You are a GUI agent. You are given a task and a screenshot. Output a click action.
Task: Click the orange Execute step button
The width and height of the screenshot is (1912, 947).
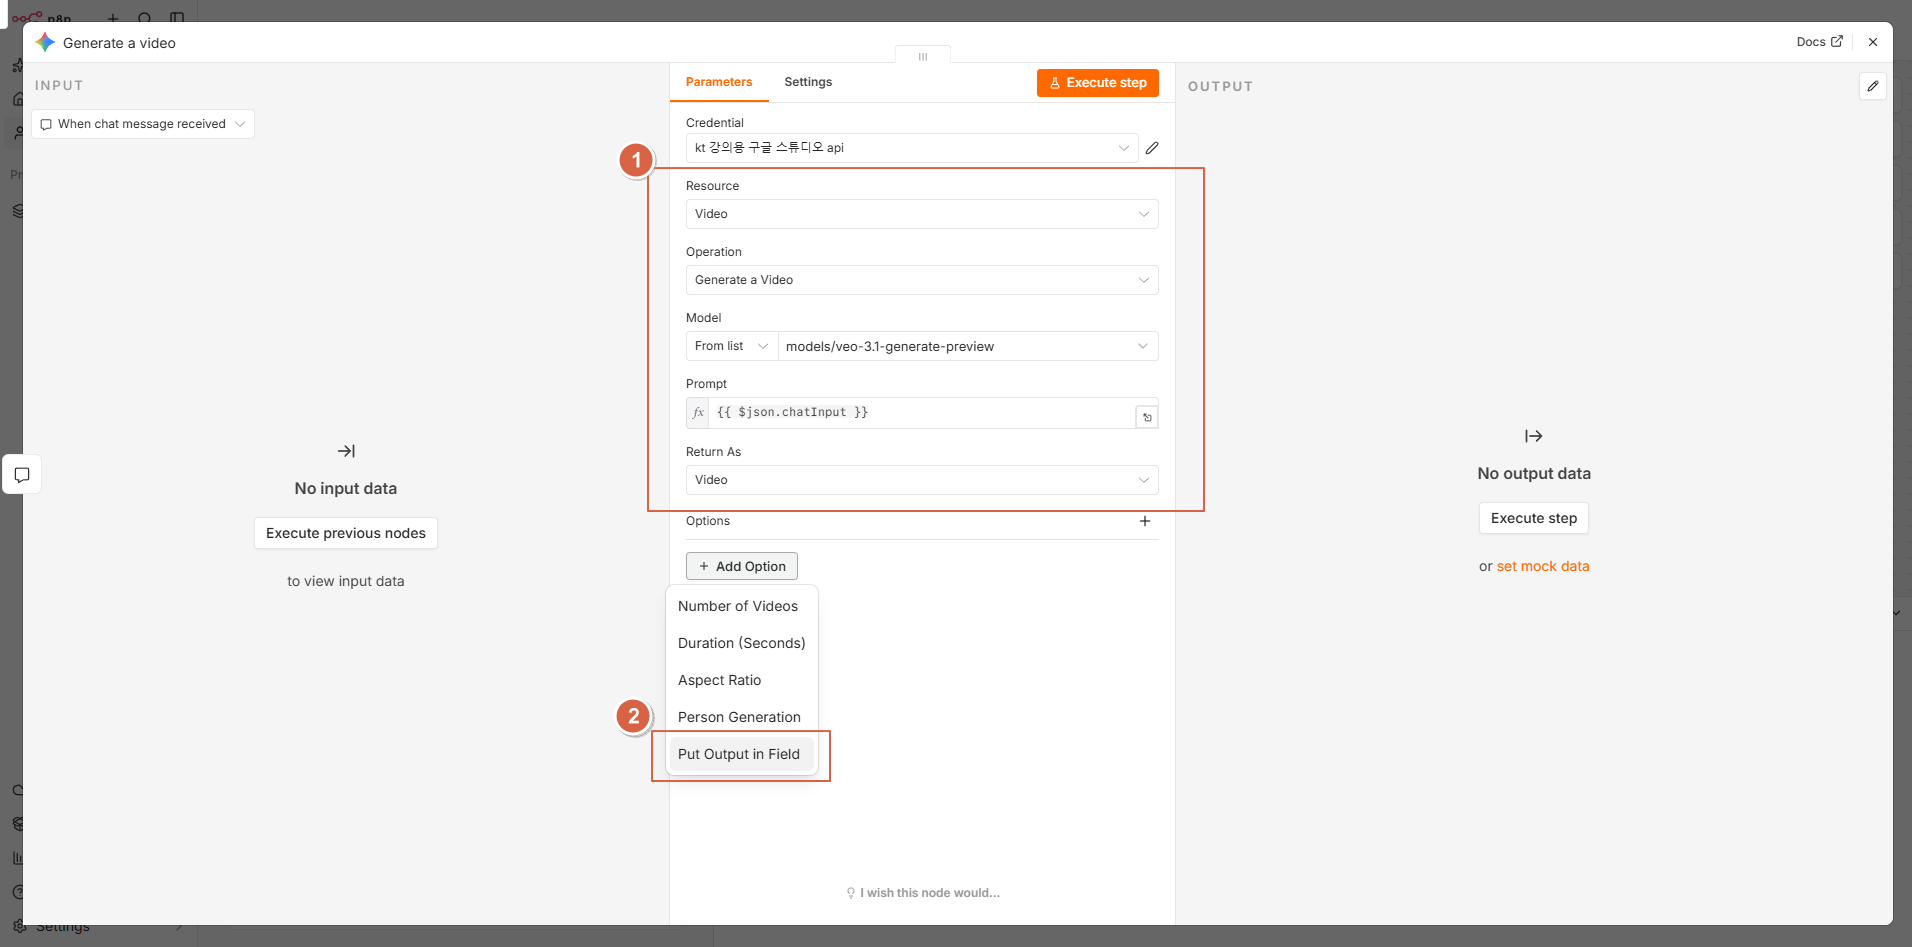coord(1097,83)
